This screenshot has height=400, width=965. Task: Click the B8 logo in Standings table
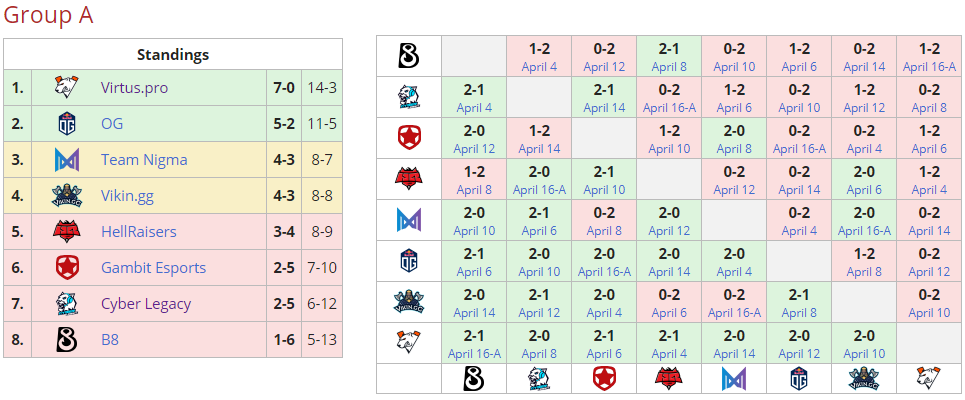pos(66,340)
